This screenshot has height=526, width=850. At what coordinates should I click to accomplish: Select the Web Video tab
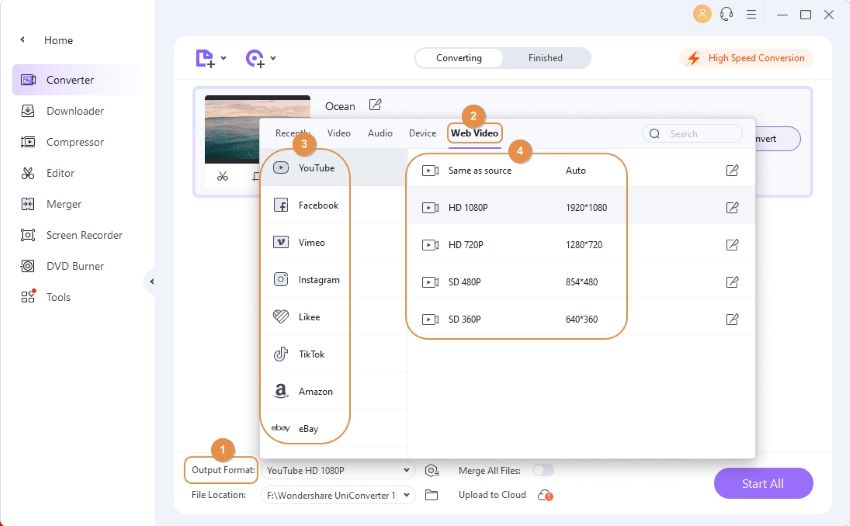tap(474, 133)
